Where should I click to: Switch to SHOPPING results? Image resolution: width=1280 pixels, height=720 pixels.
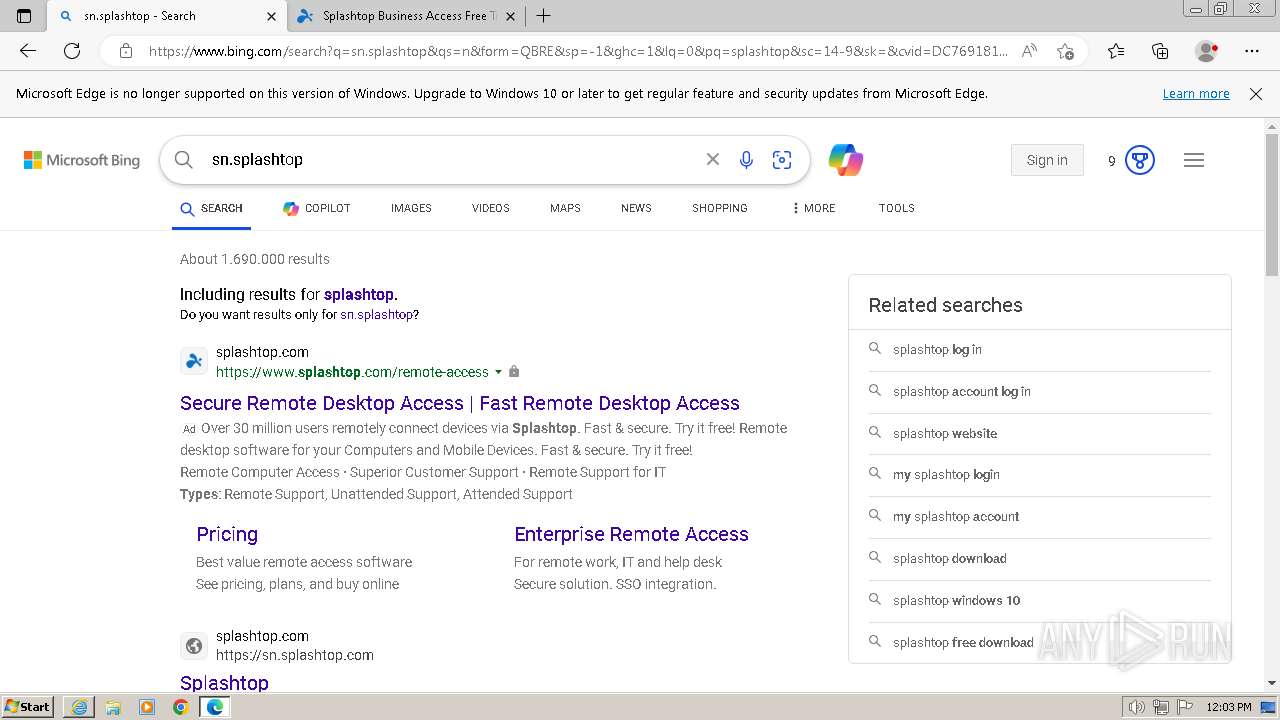720,208
